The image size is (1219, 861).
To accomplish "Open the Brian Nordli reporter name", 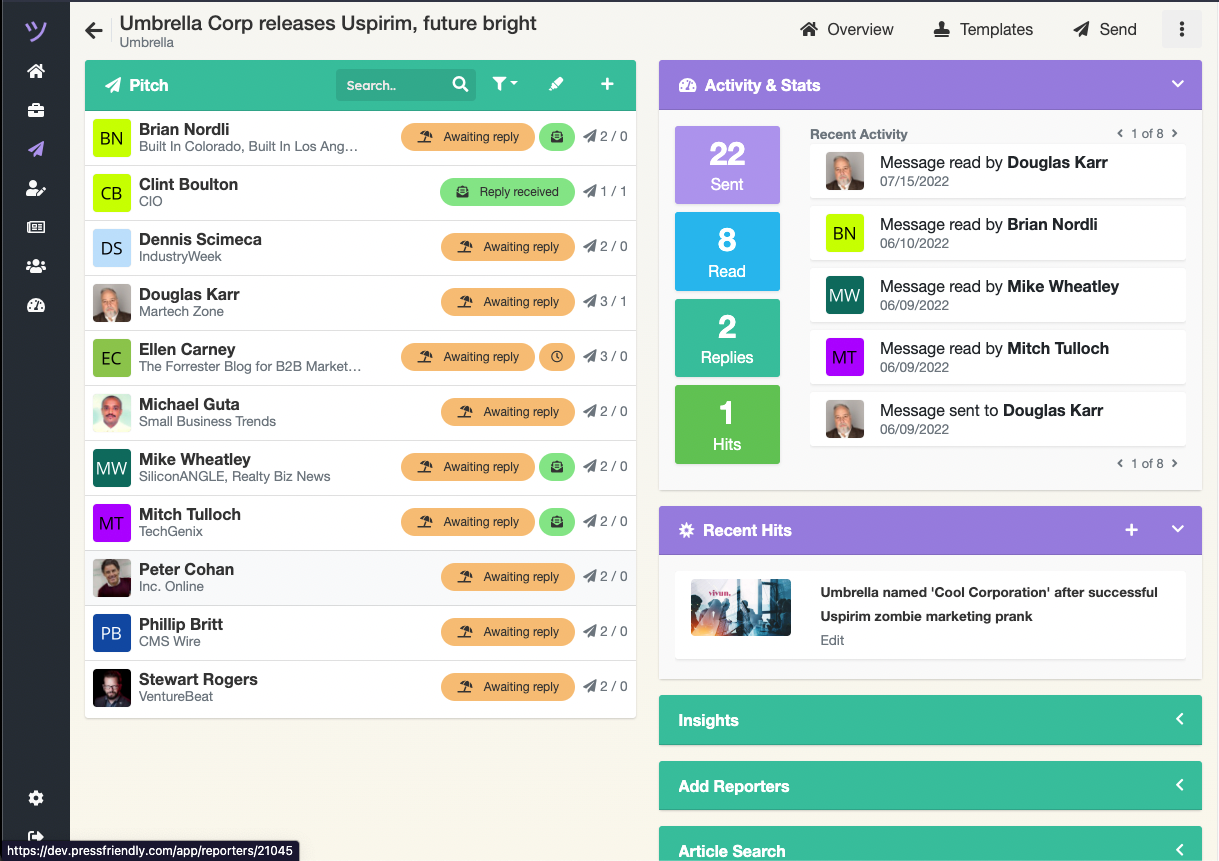I will coord(184,129).
